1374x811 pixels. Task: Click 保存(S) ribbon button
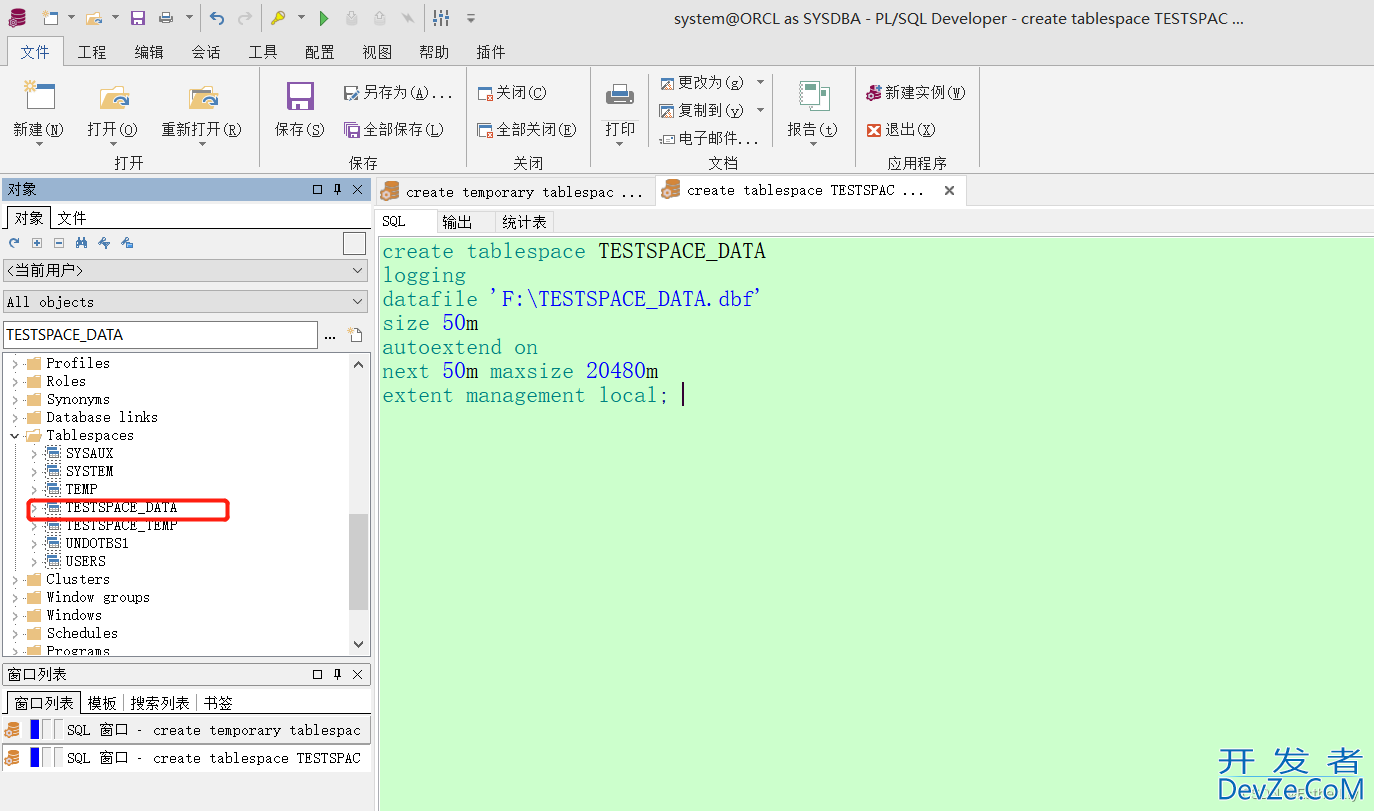(x=300, y=109)
